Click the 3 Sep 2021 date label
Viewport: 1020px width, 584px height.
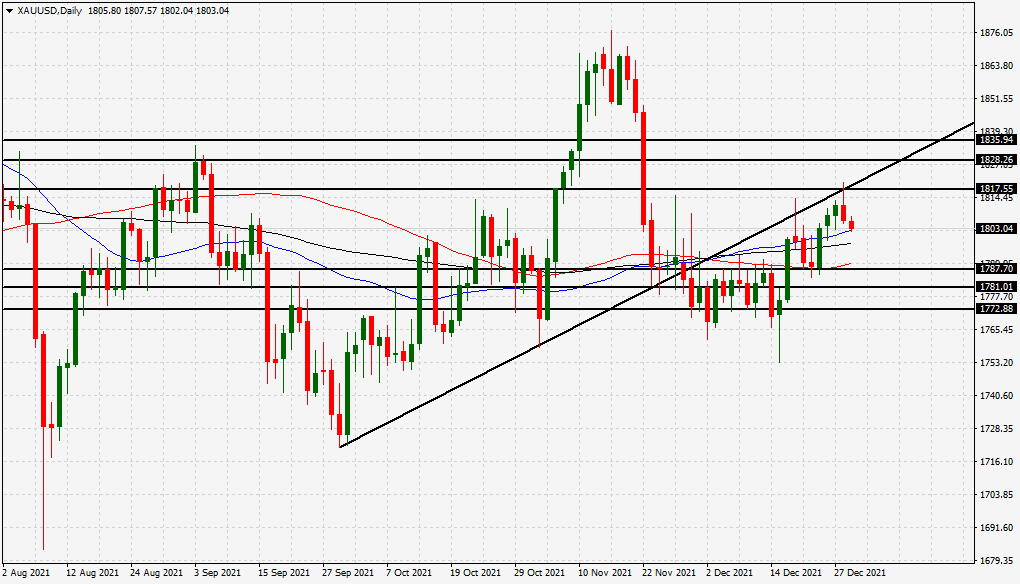tap(217, 573)
